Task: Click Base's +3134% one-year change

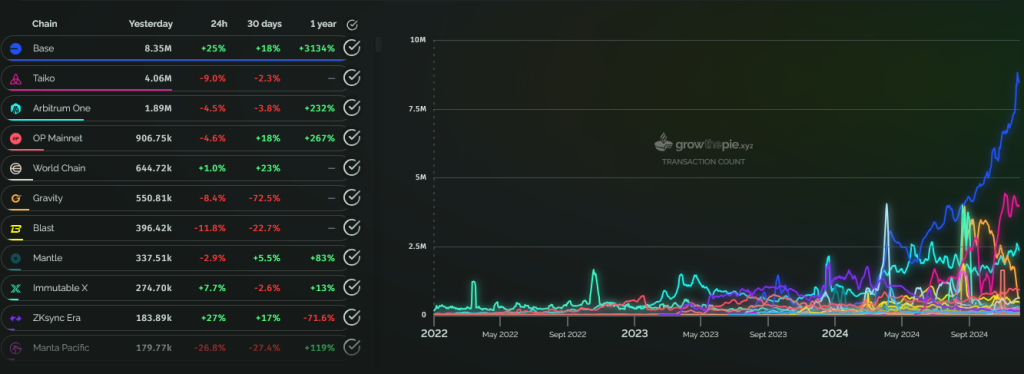Action: click(x=317, y=48)
